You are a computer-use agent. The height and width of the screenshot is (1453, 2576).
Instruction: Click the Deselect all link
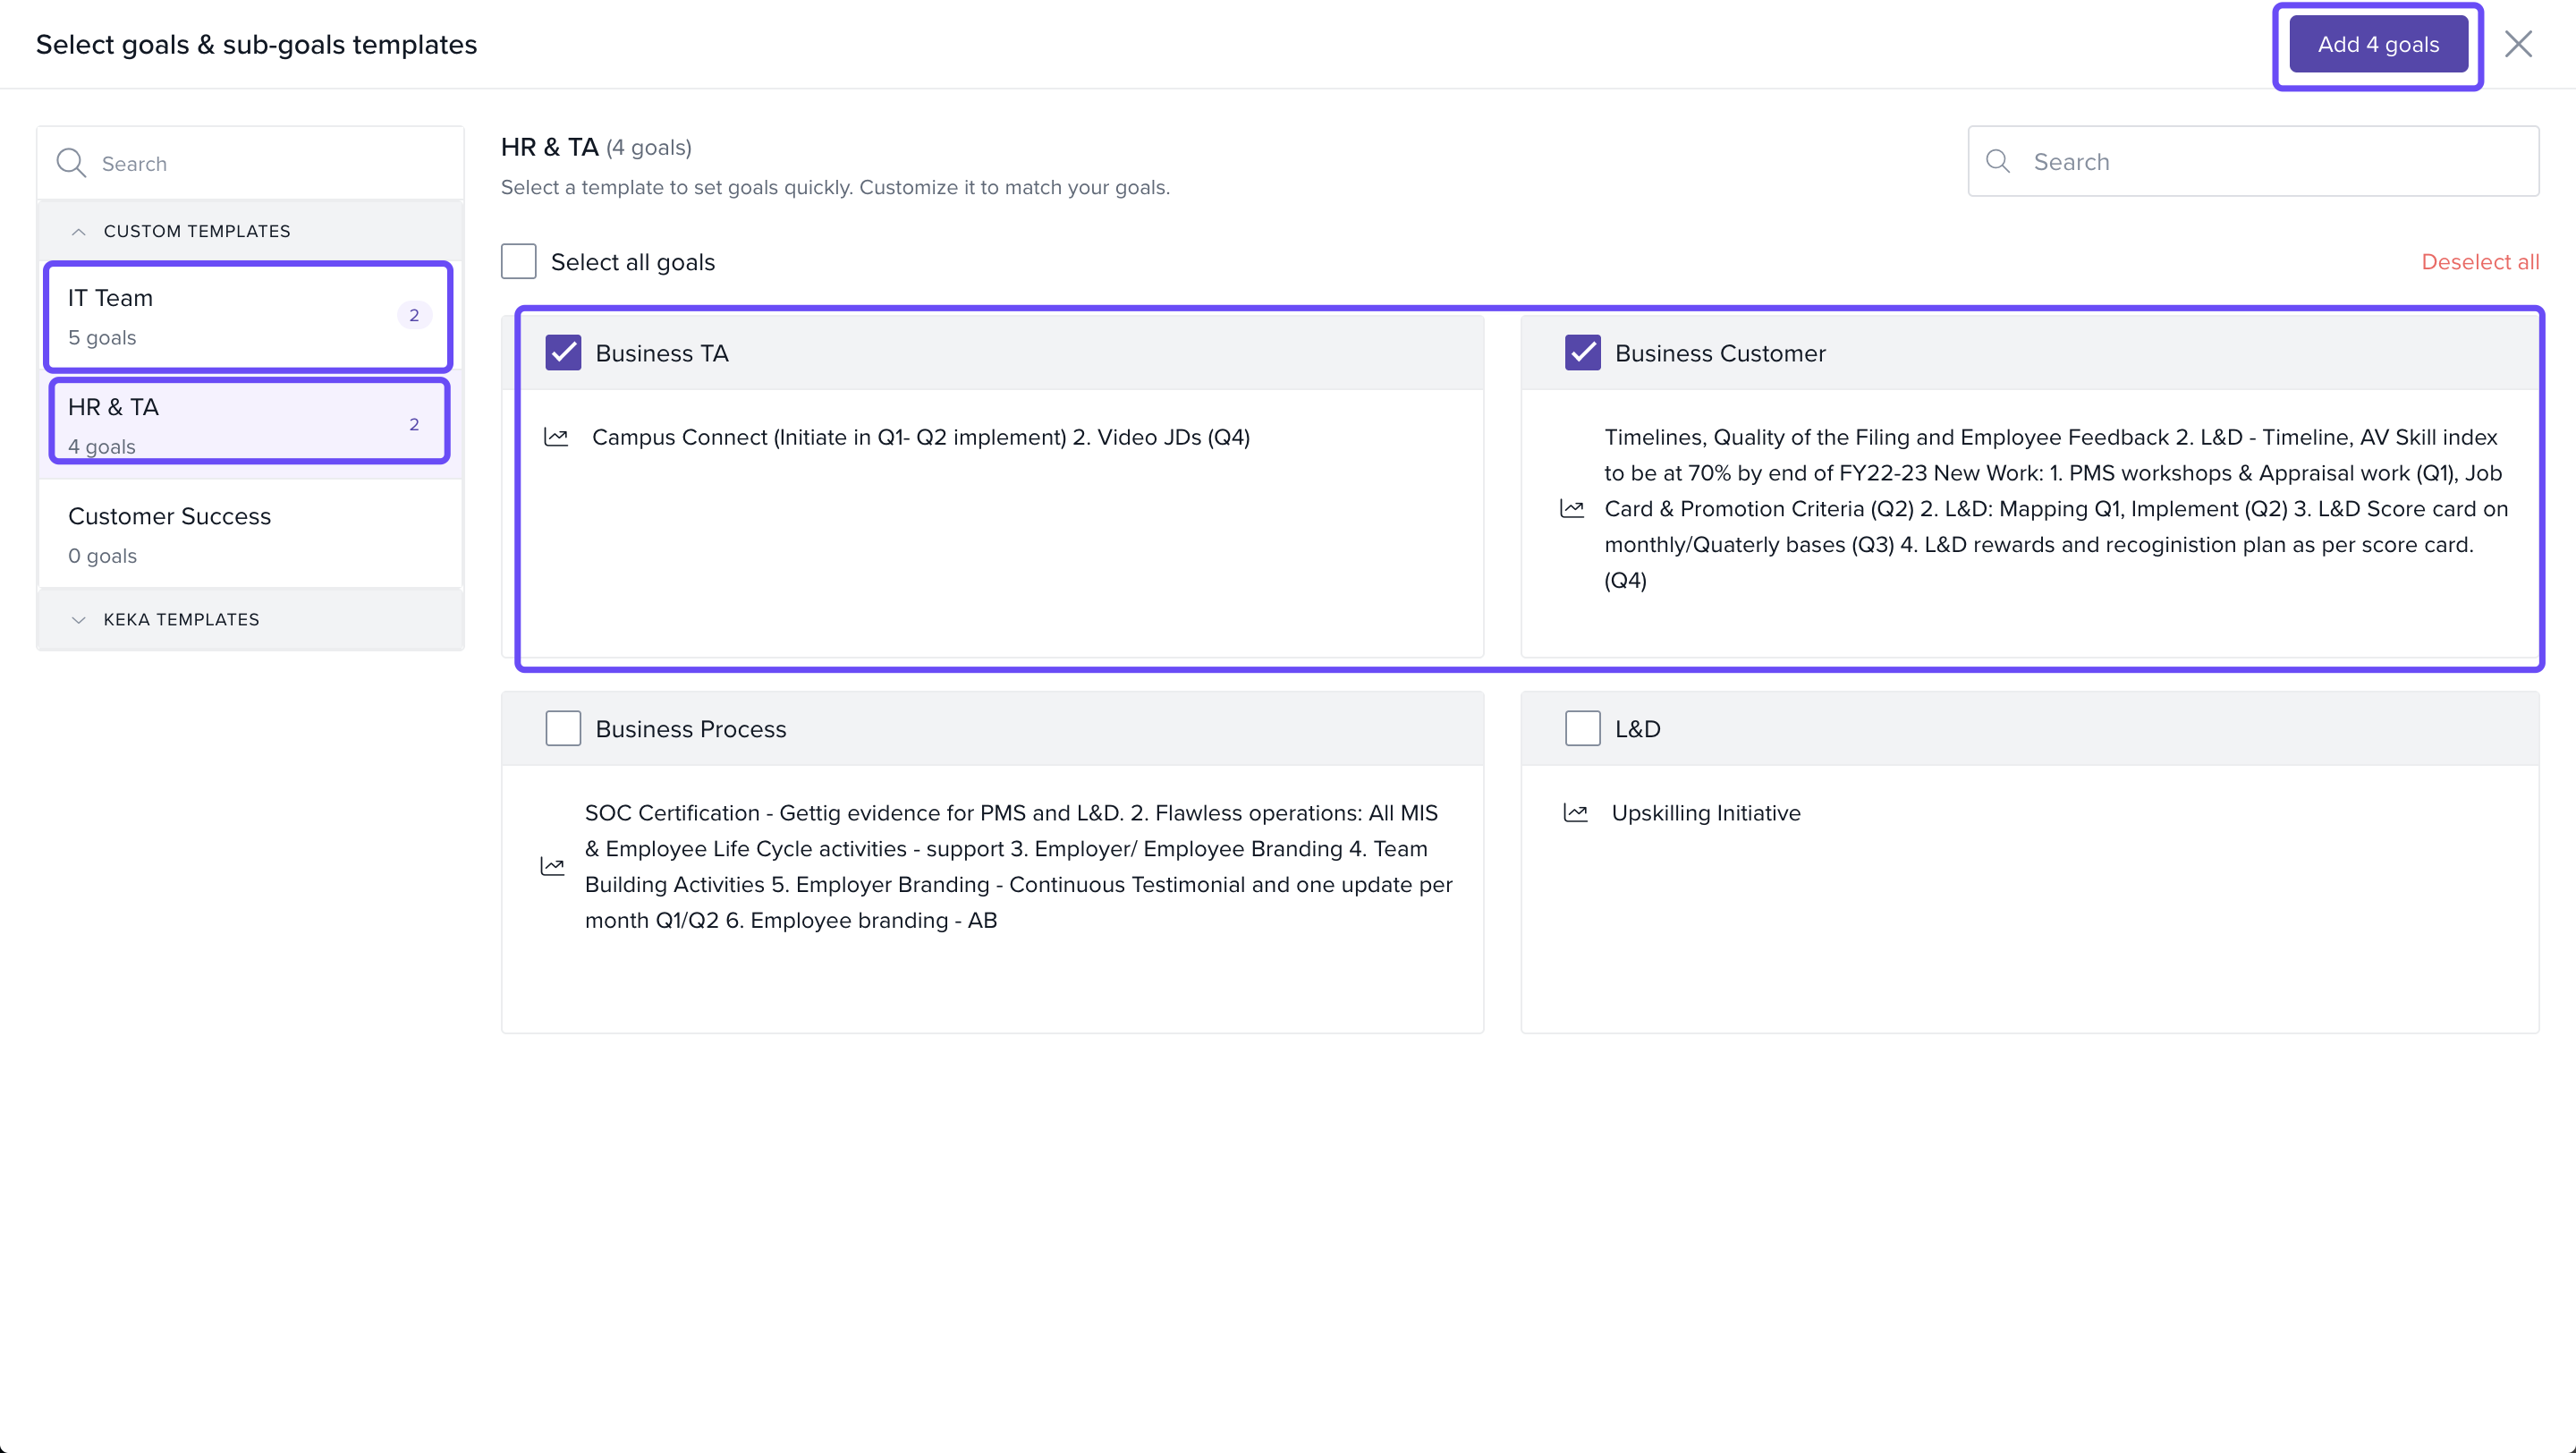click(x=2479, y=262)
